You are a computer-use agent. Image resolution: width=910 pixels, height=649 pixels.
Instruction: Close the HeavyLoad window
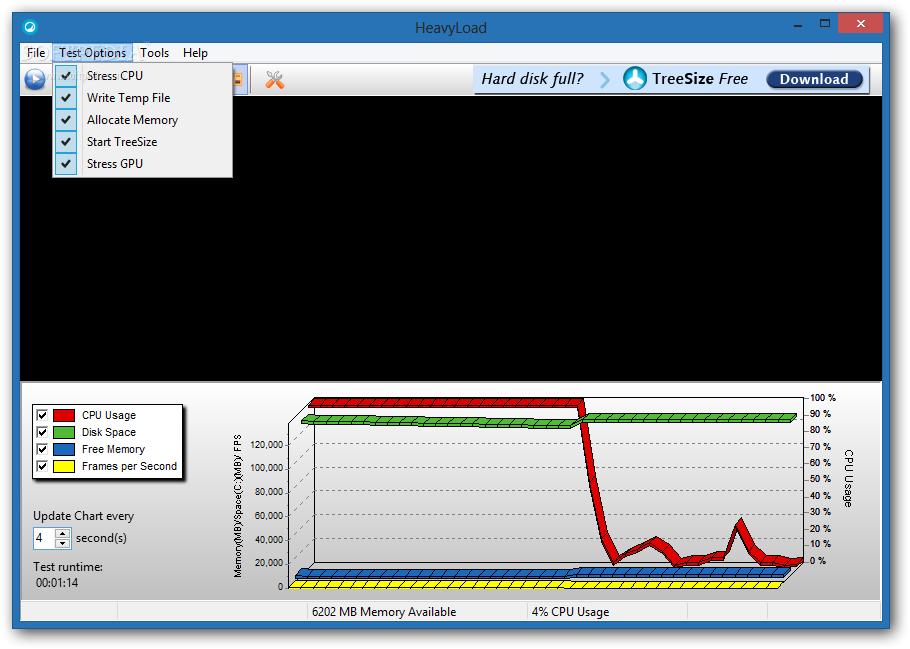(861, 24)
